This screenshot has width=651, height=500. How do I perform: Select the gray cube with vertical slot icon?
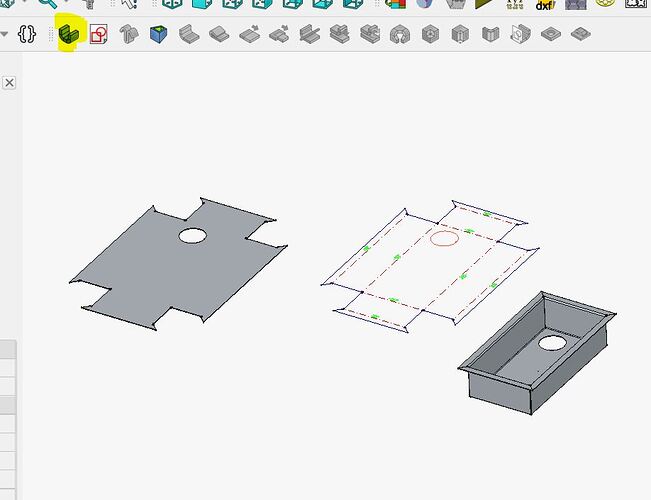coord(460,34)
